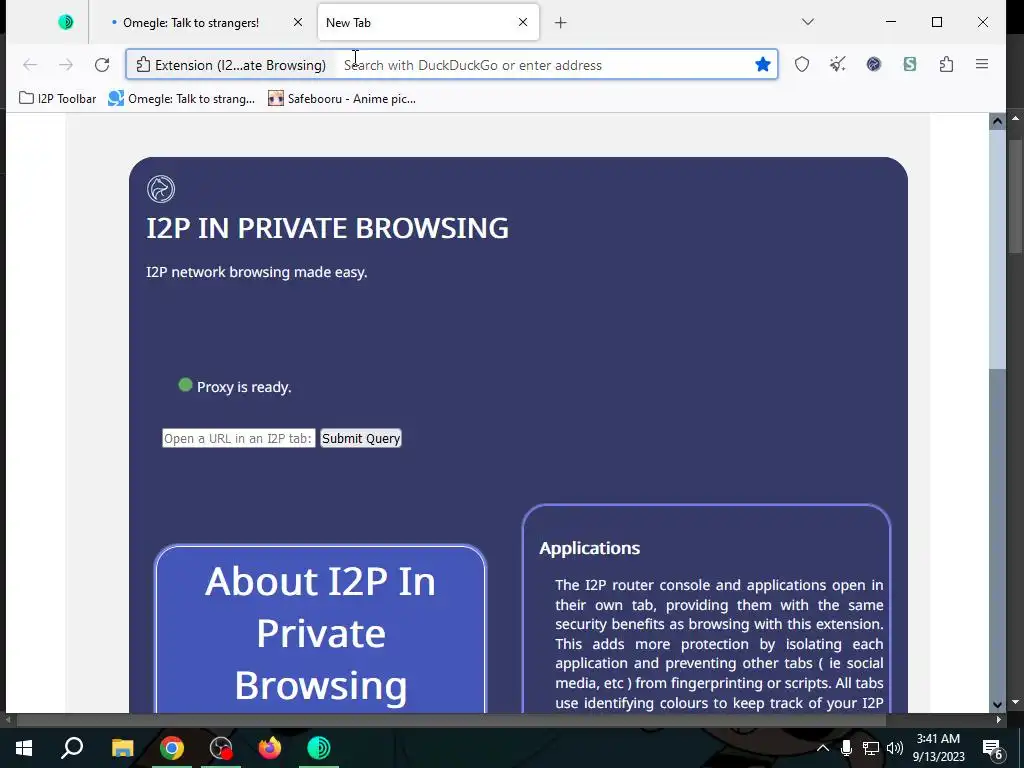This screenshot has width=1024, height=768.
Task: Open the notification center icon
Action: pyautogui.click(x=992, y=749)
